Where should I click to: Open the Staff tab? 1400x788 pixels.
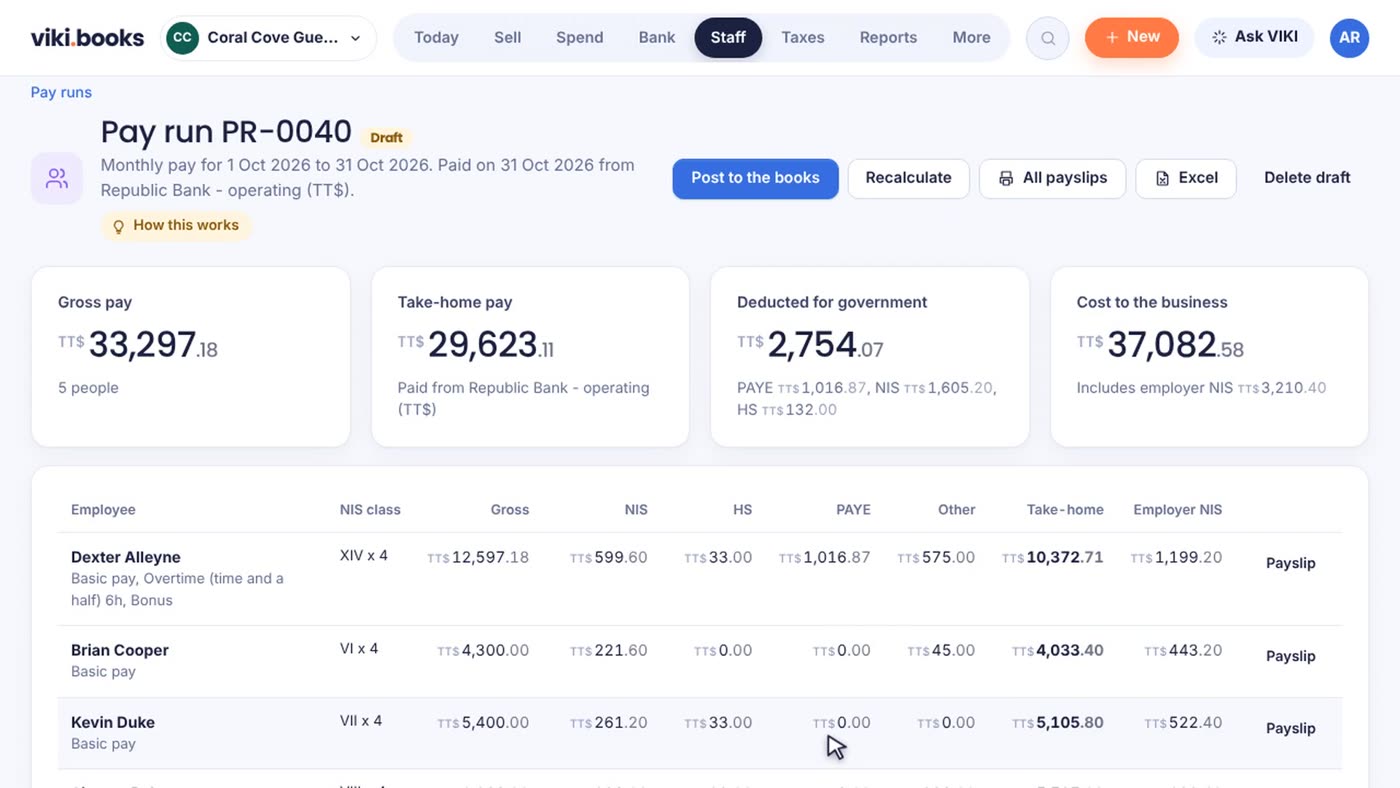click(x=728, y=38)
